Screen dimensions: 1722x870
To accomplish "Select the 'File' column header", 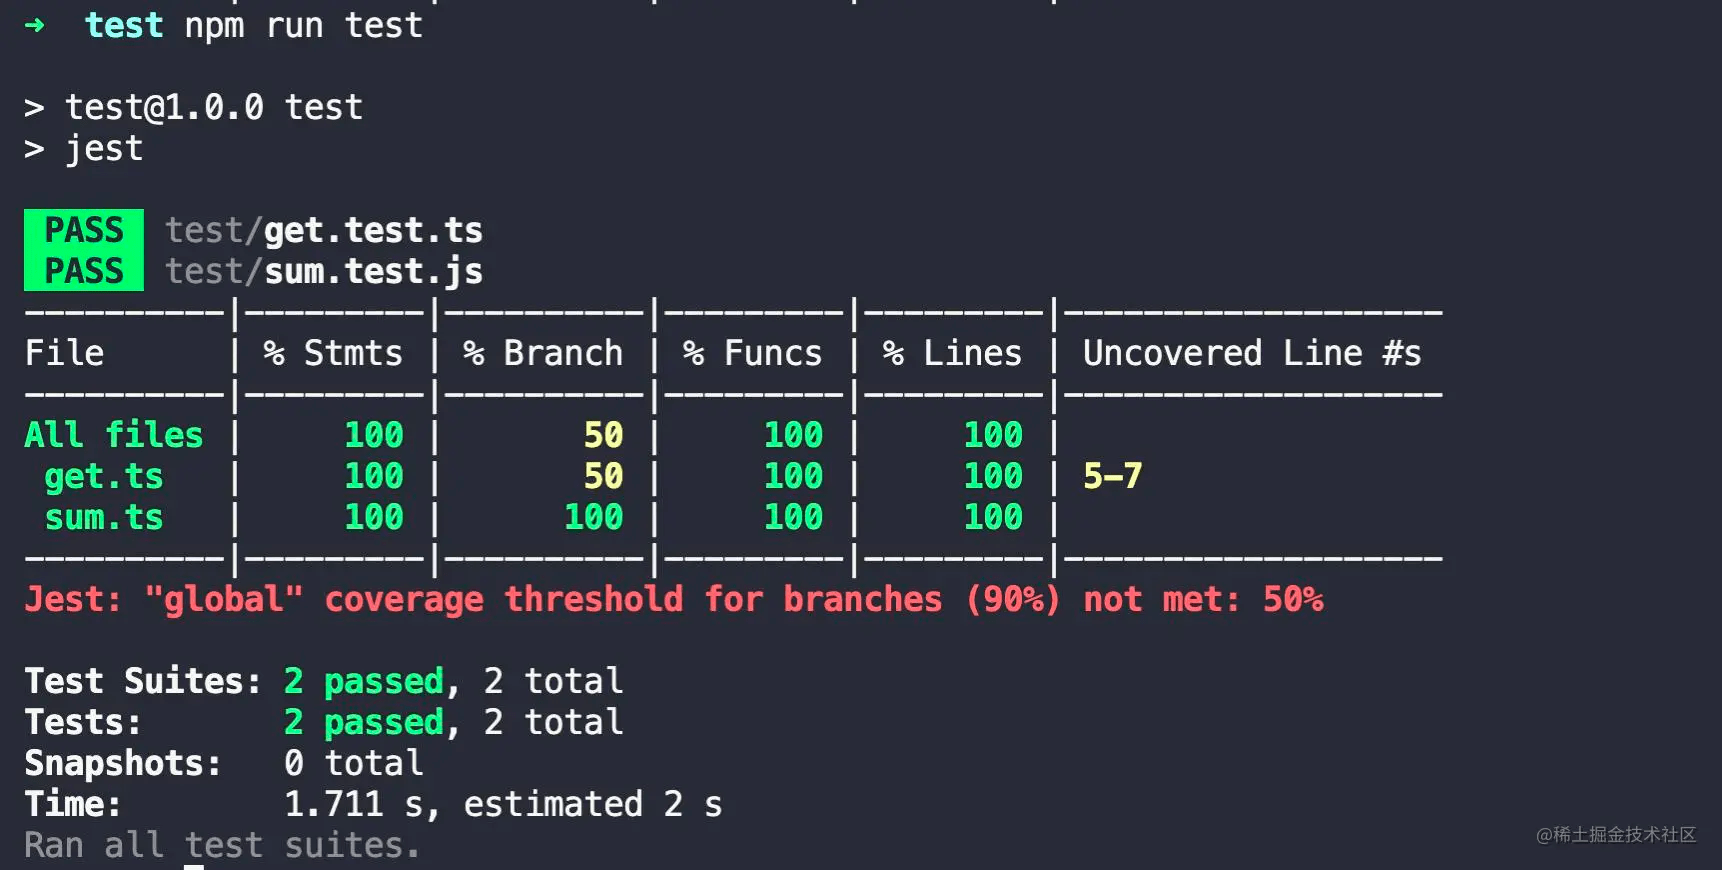I will click(x=64, y=353).
